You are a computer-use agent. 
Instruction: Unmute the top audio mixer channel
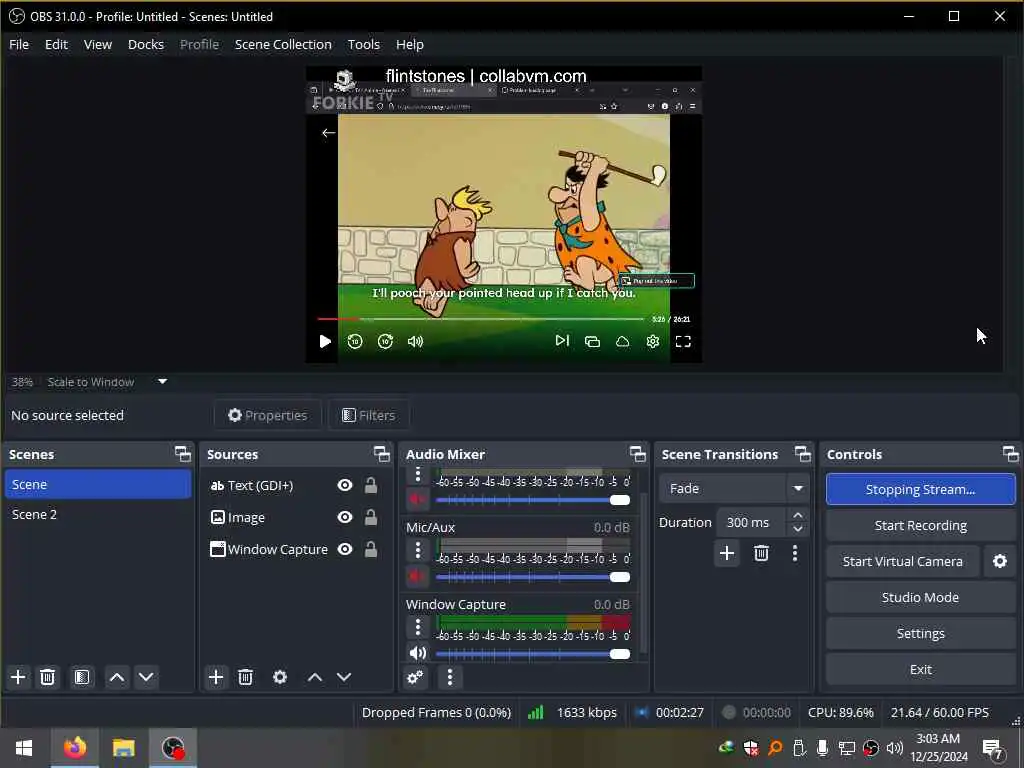coord(417,500)
